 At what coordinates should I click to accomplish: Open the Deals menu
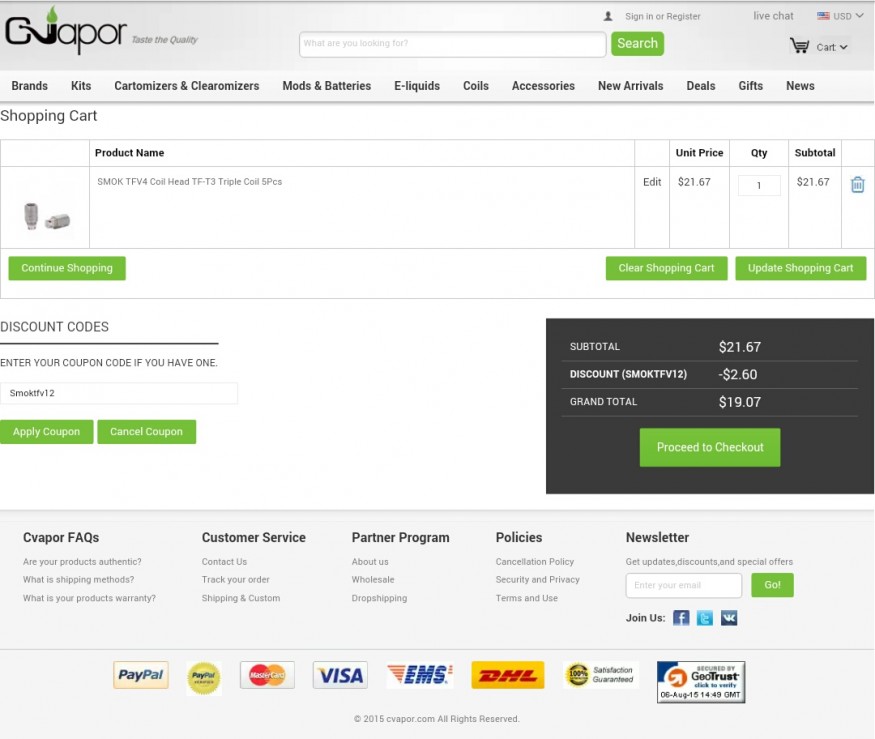pos(701,86)
